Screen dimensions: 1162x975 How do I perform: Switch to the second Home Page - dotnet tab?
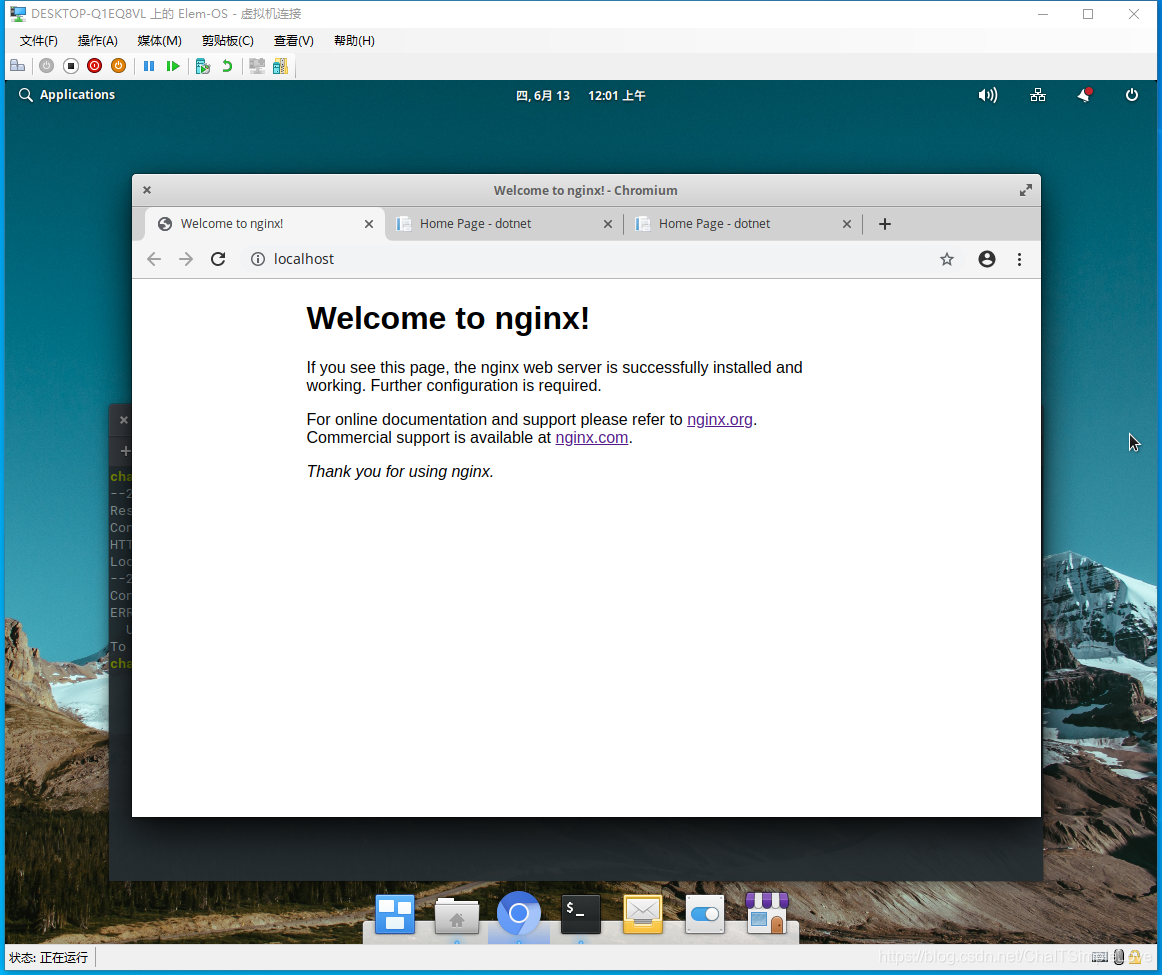coord(743,224)
